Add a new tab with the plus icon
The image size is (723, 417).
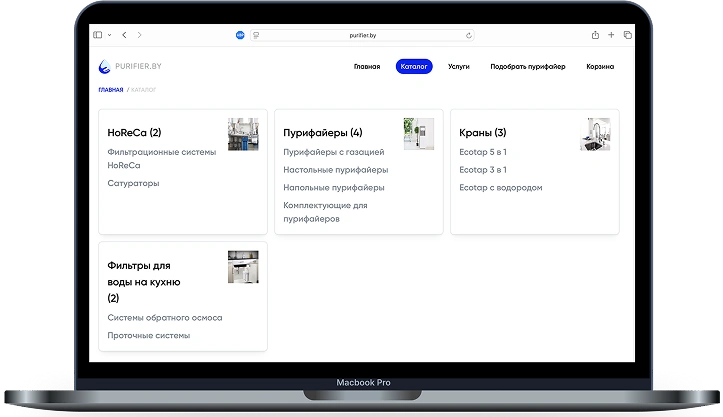[611, 35]
